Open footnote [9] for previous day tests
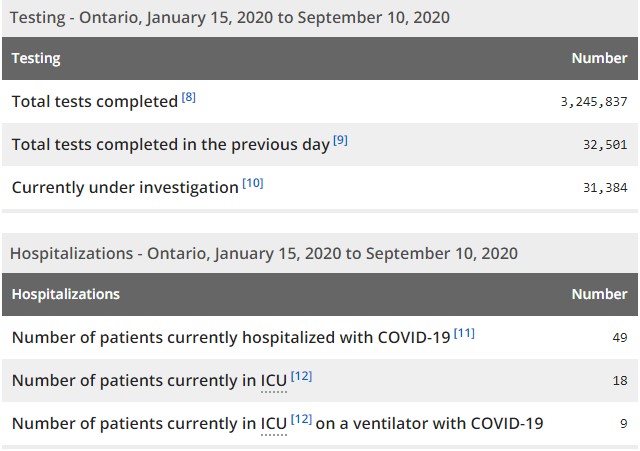This screenshot has width=640, height=451. (340, 140)
